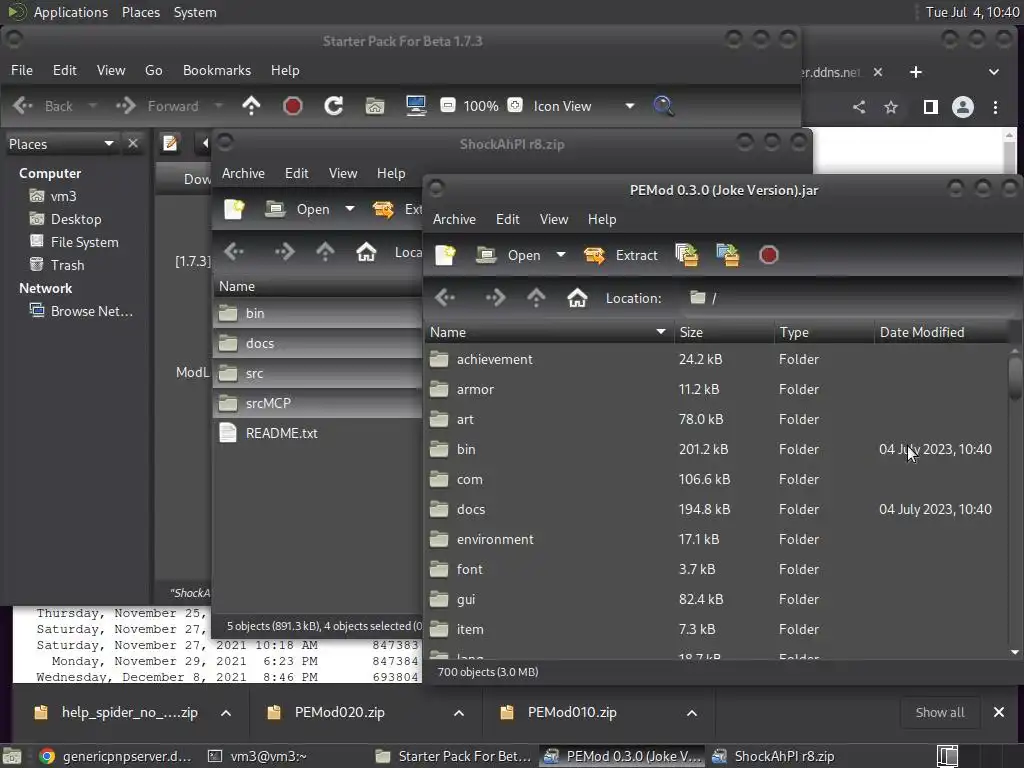Click back arrow in ShockAhPI window
The image size is (1024, 768).
[234, 251]
